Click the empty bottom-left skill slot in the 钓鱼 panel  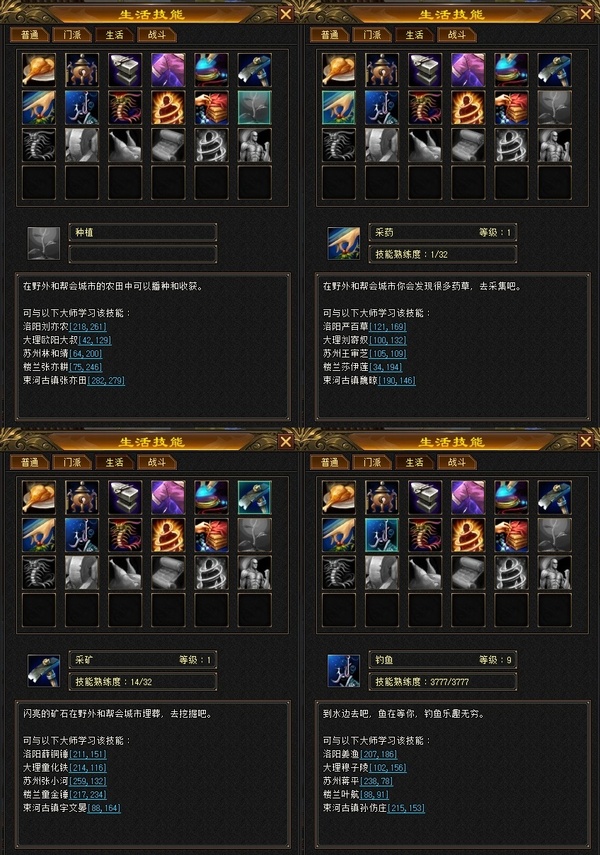tap(339, 610)
